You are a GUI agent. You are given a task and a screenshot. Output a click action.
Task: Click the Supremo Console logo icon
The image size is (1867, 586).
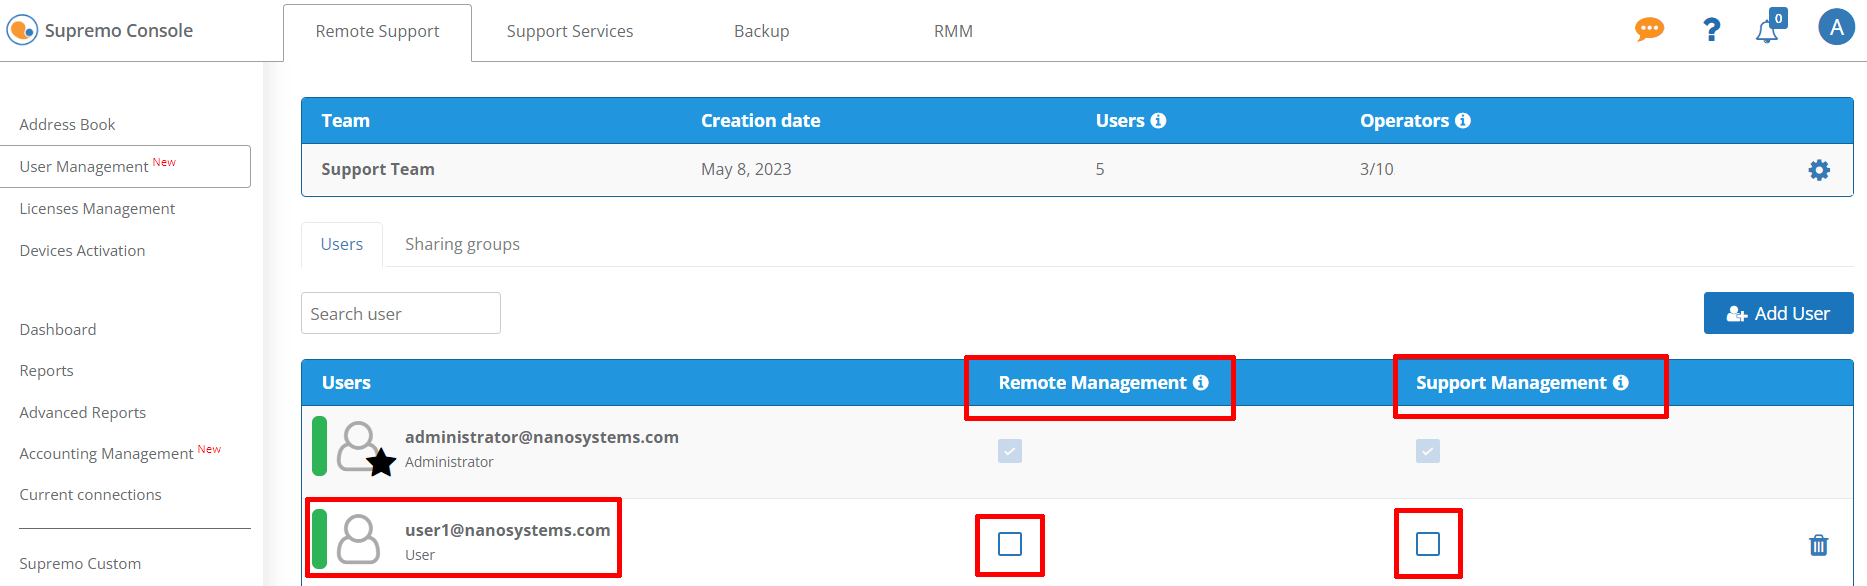pyautogui.click(x=22, y=30)
